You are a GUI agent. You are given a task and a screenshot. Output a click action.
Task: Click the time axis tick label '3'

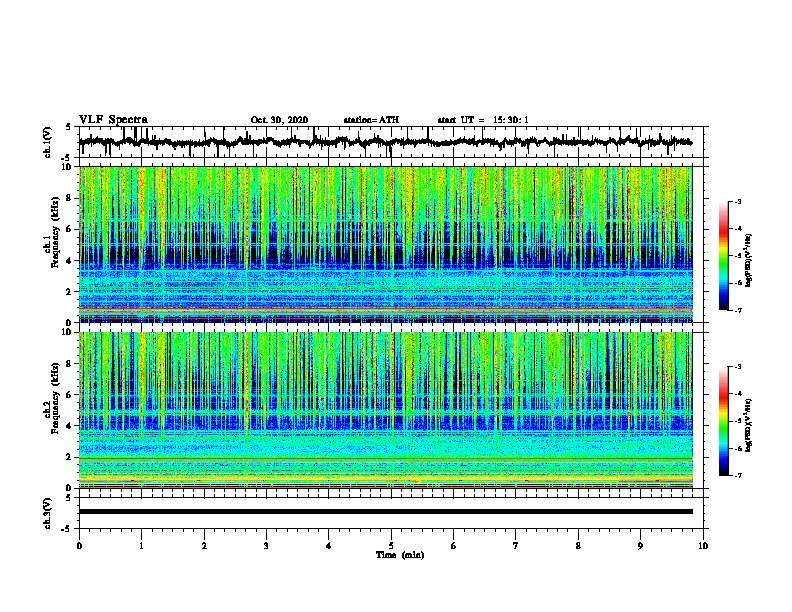coord(266,546)
